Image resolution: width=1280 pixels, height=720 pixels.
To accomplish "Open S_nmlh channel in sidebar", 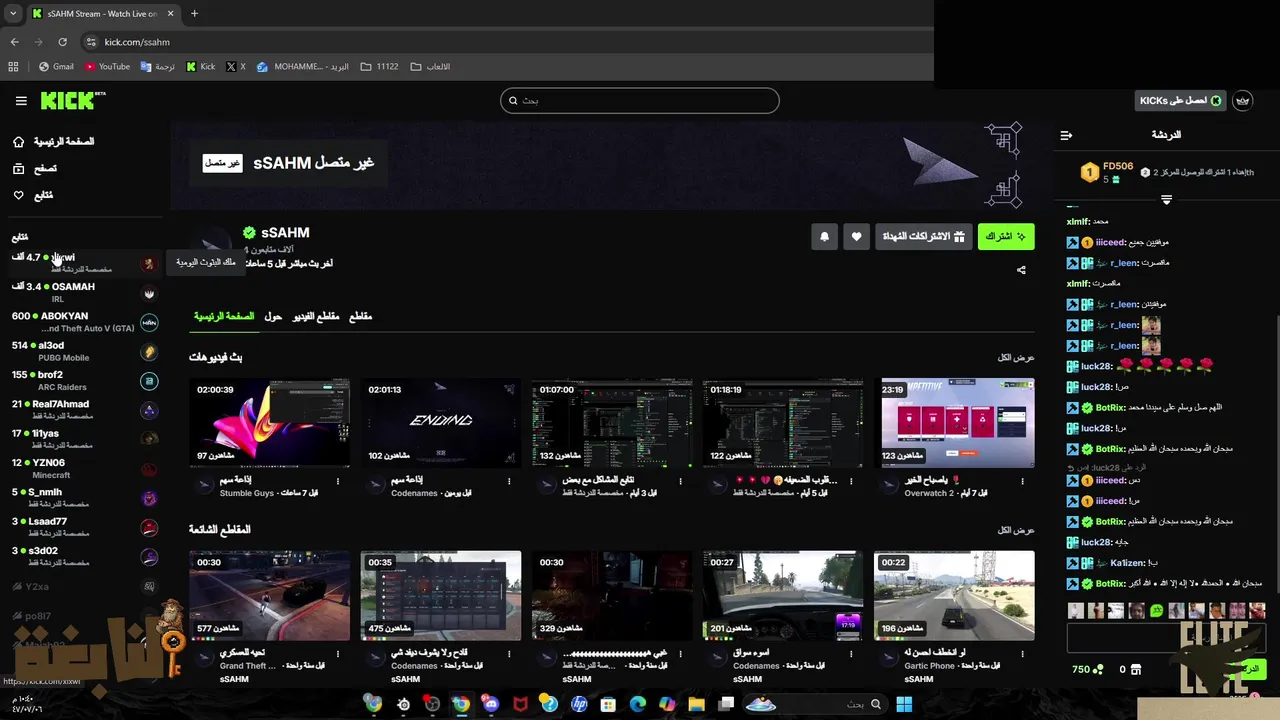I will (x=85, y=498).
